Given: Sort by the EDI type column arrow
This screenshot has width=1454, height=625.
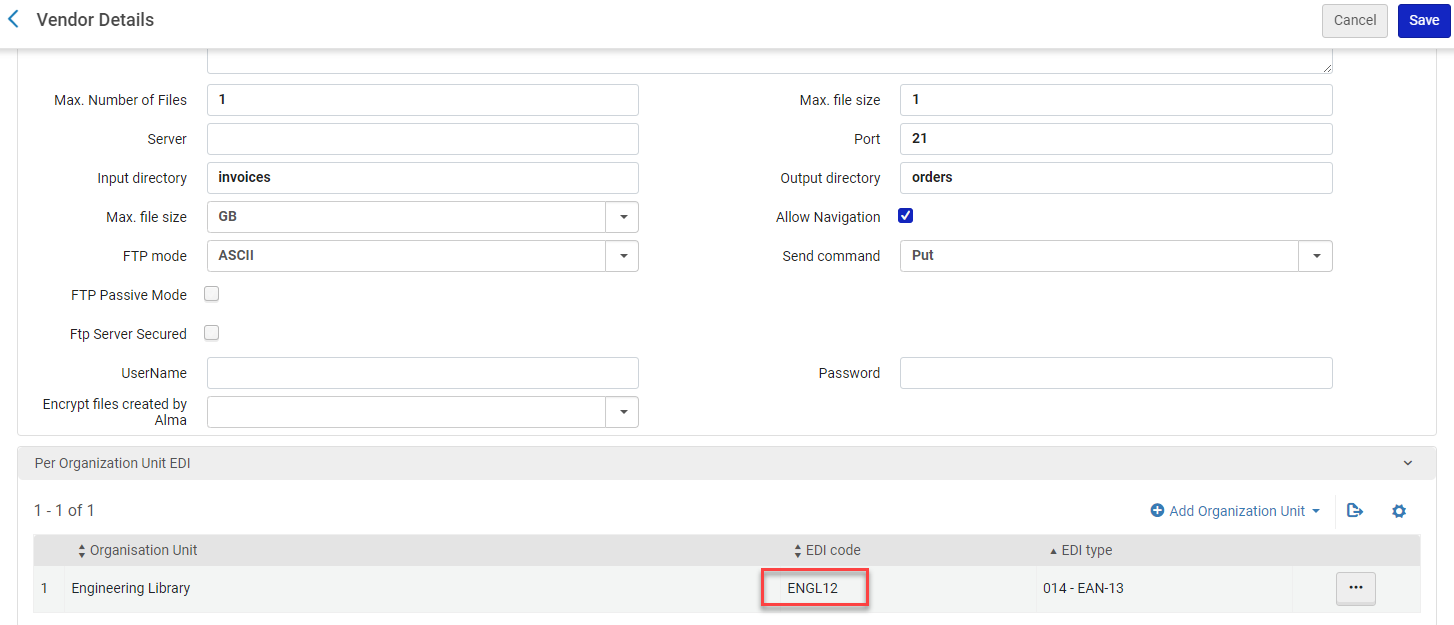Looking at the screenshot, I should click(1053, 551).
